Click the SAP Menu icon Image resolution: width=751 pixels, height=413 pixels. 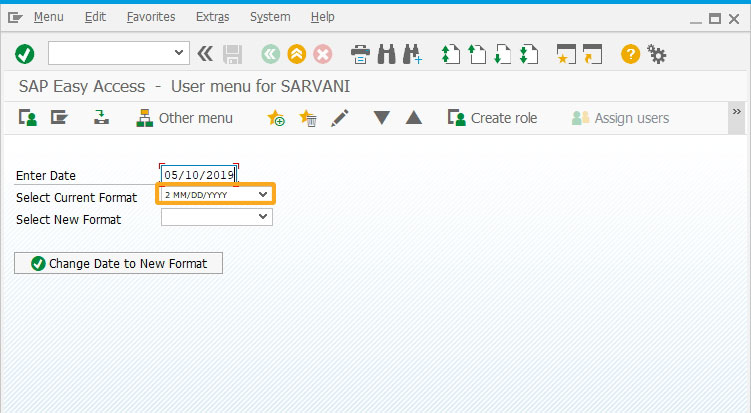(59, 117)
